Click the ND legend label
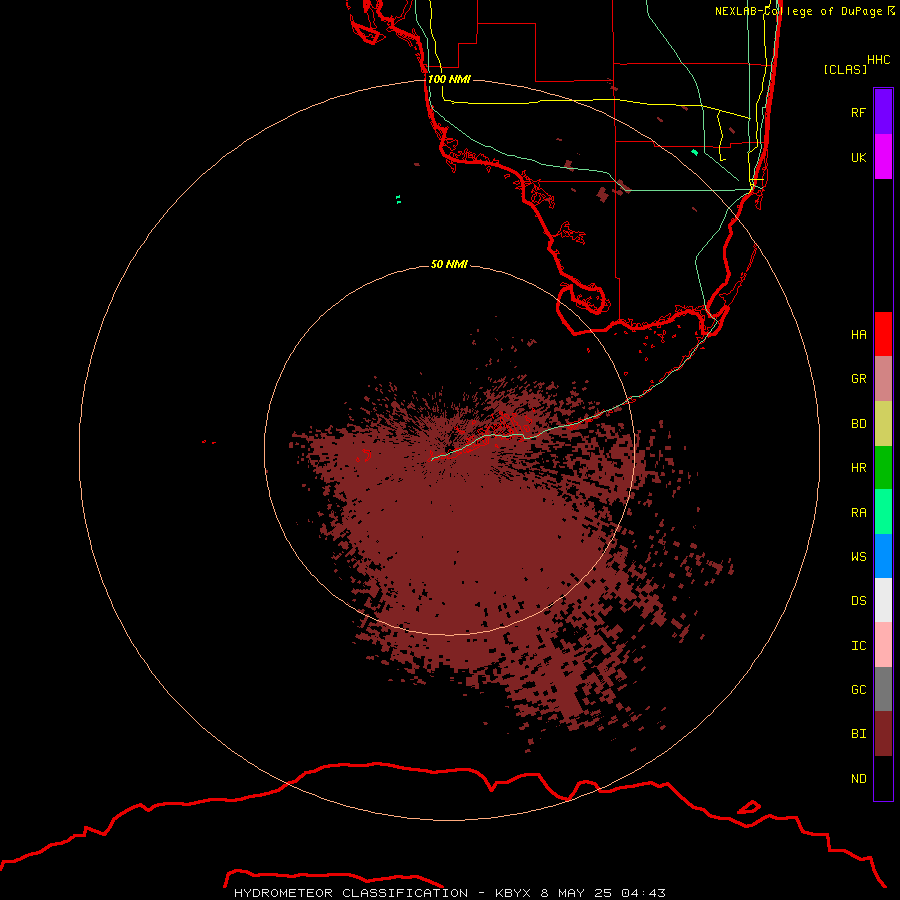Viewport: 900px width, 900px height. [x=859, y=779]
